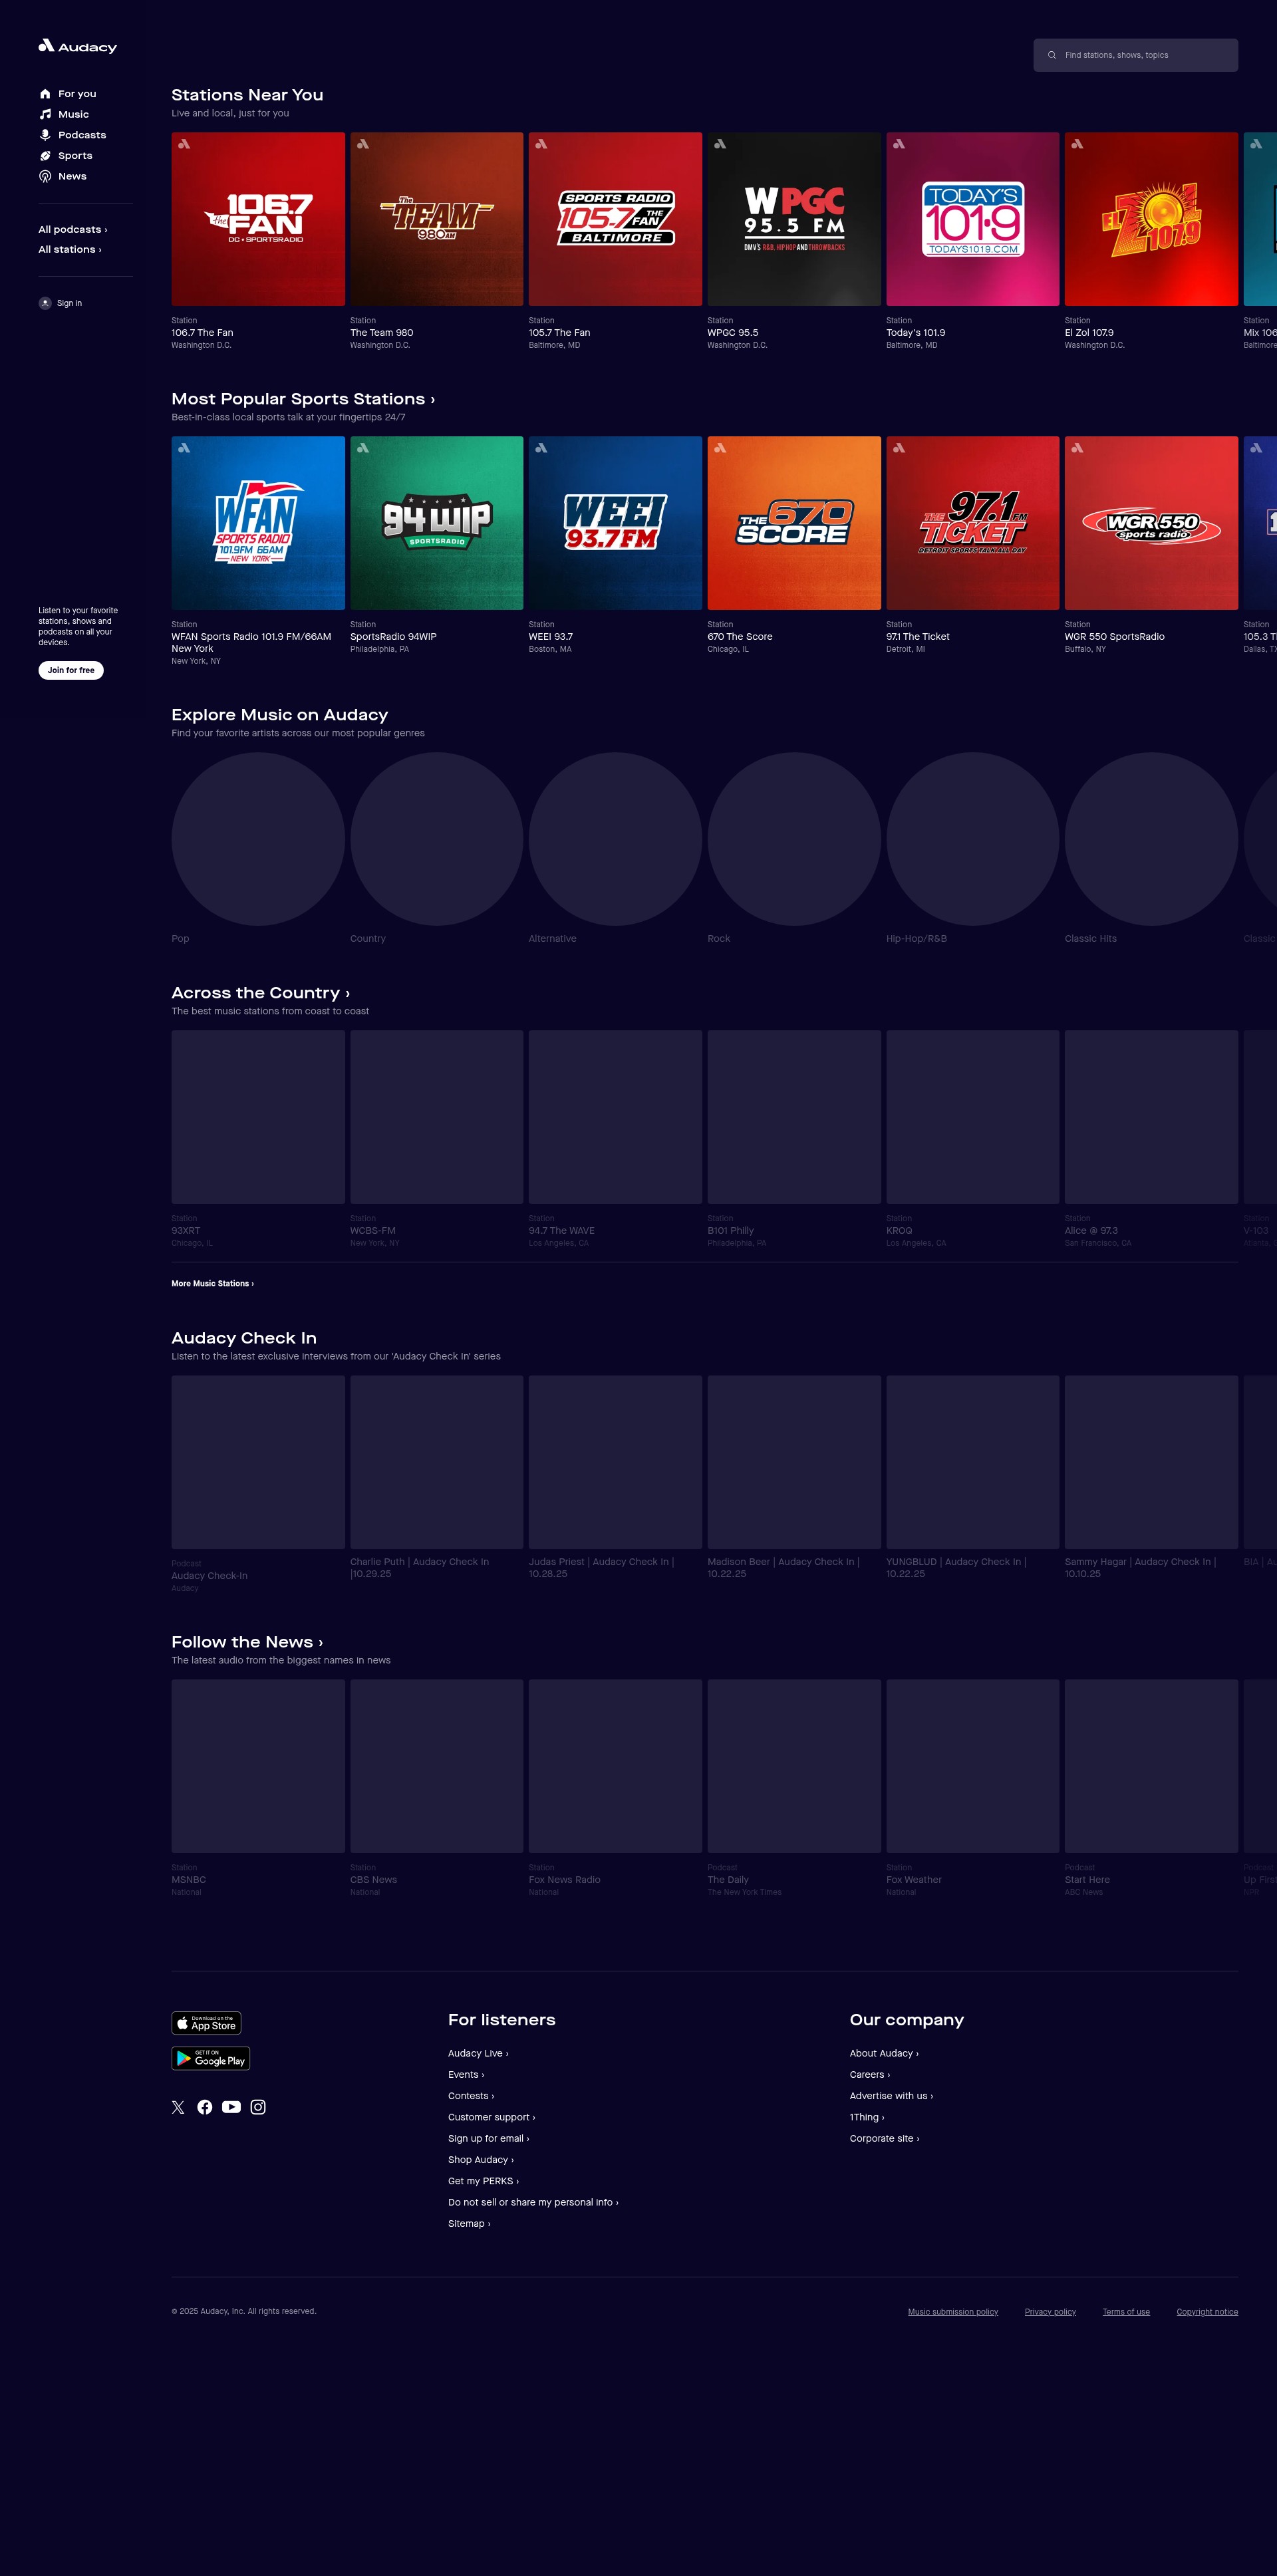Go to the Music section
Image resolution: width=1277 pixels, height=2576 pixels.
(73, 114)
